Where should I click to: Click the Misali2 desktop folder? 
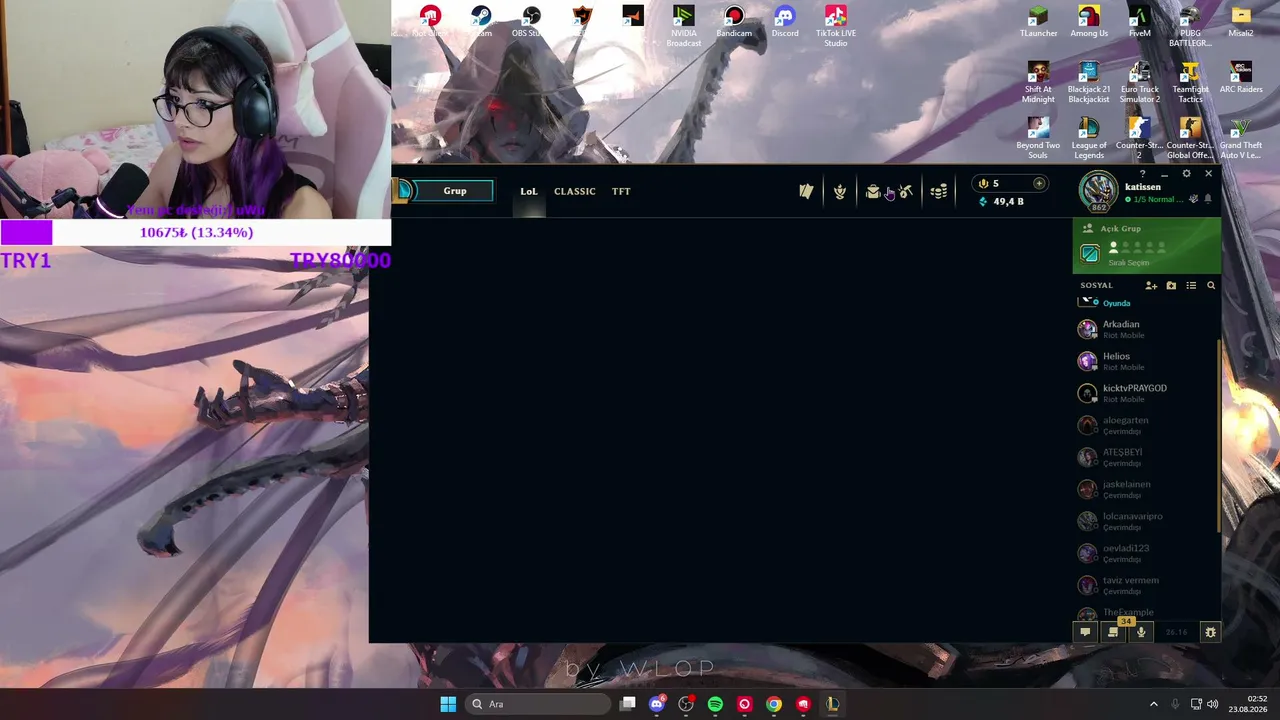[1241, 22]
